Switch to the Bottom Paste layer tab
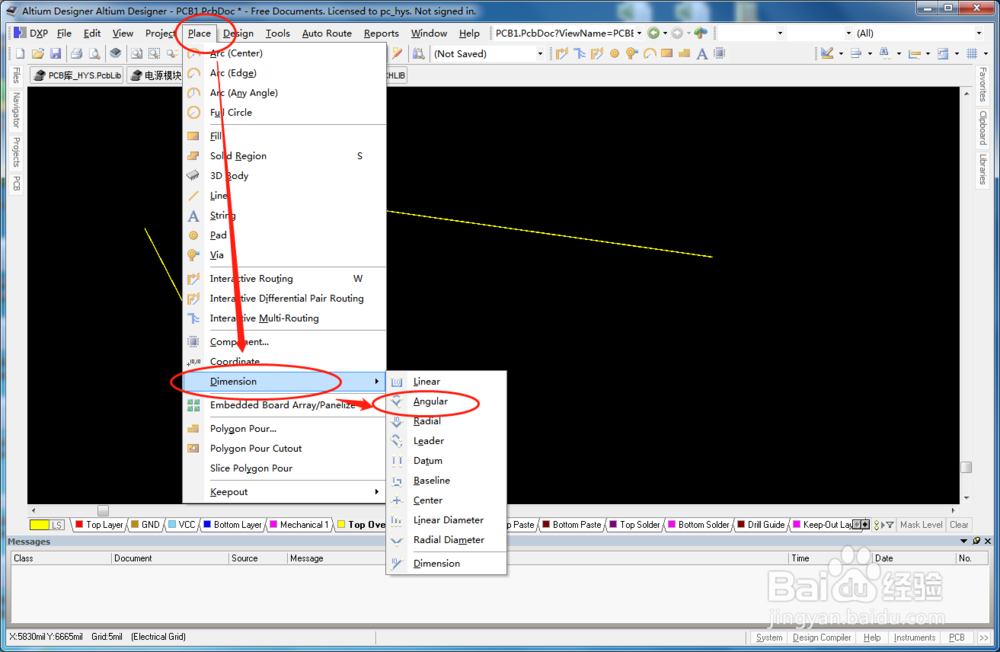The width and height of the screenshot is (1000, 652). click(x=572, y=524)
